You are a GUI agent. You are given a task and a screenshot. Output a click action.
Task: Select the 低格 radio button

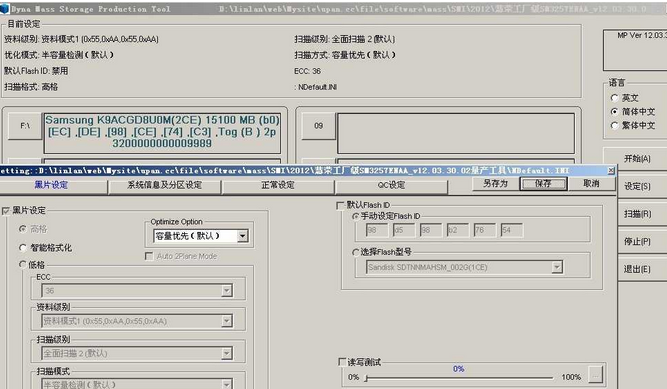point(23,264)
